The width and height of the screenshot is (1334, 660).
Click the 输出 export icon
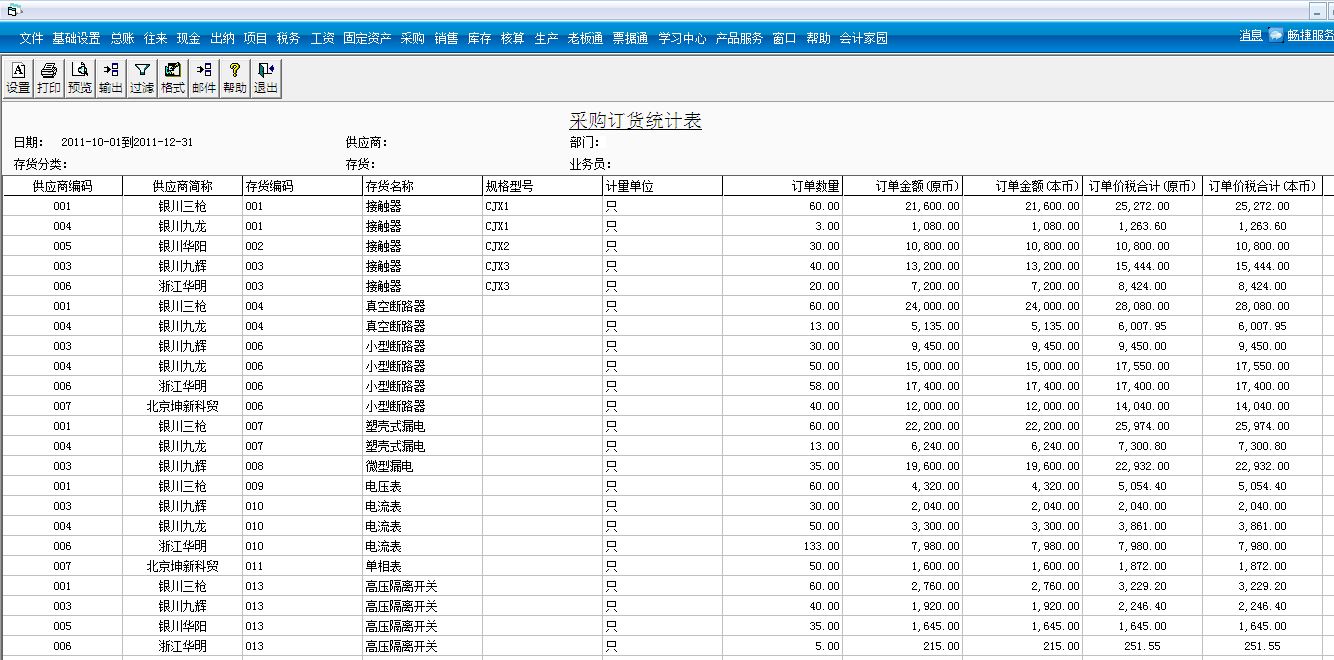pos(110,77)
